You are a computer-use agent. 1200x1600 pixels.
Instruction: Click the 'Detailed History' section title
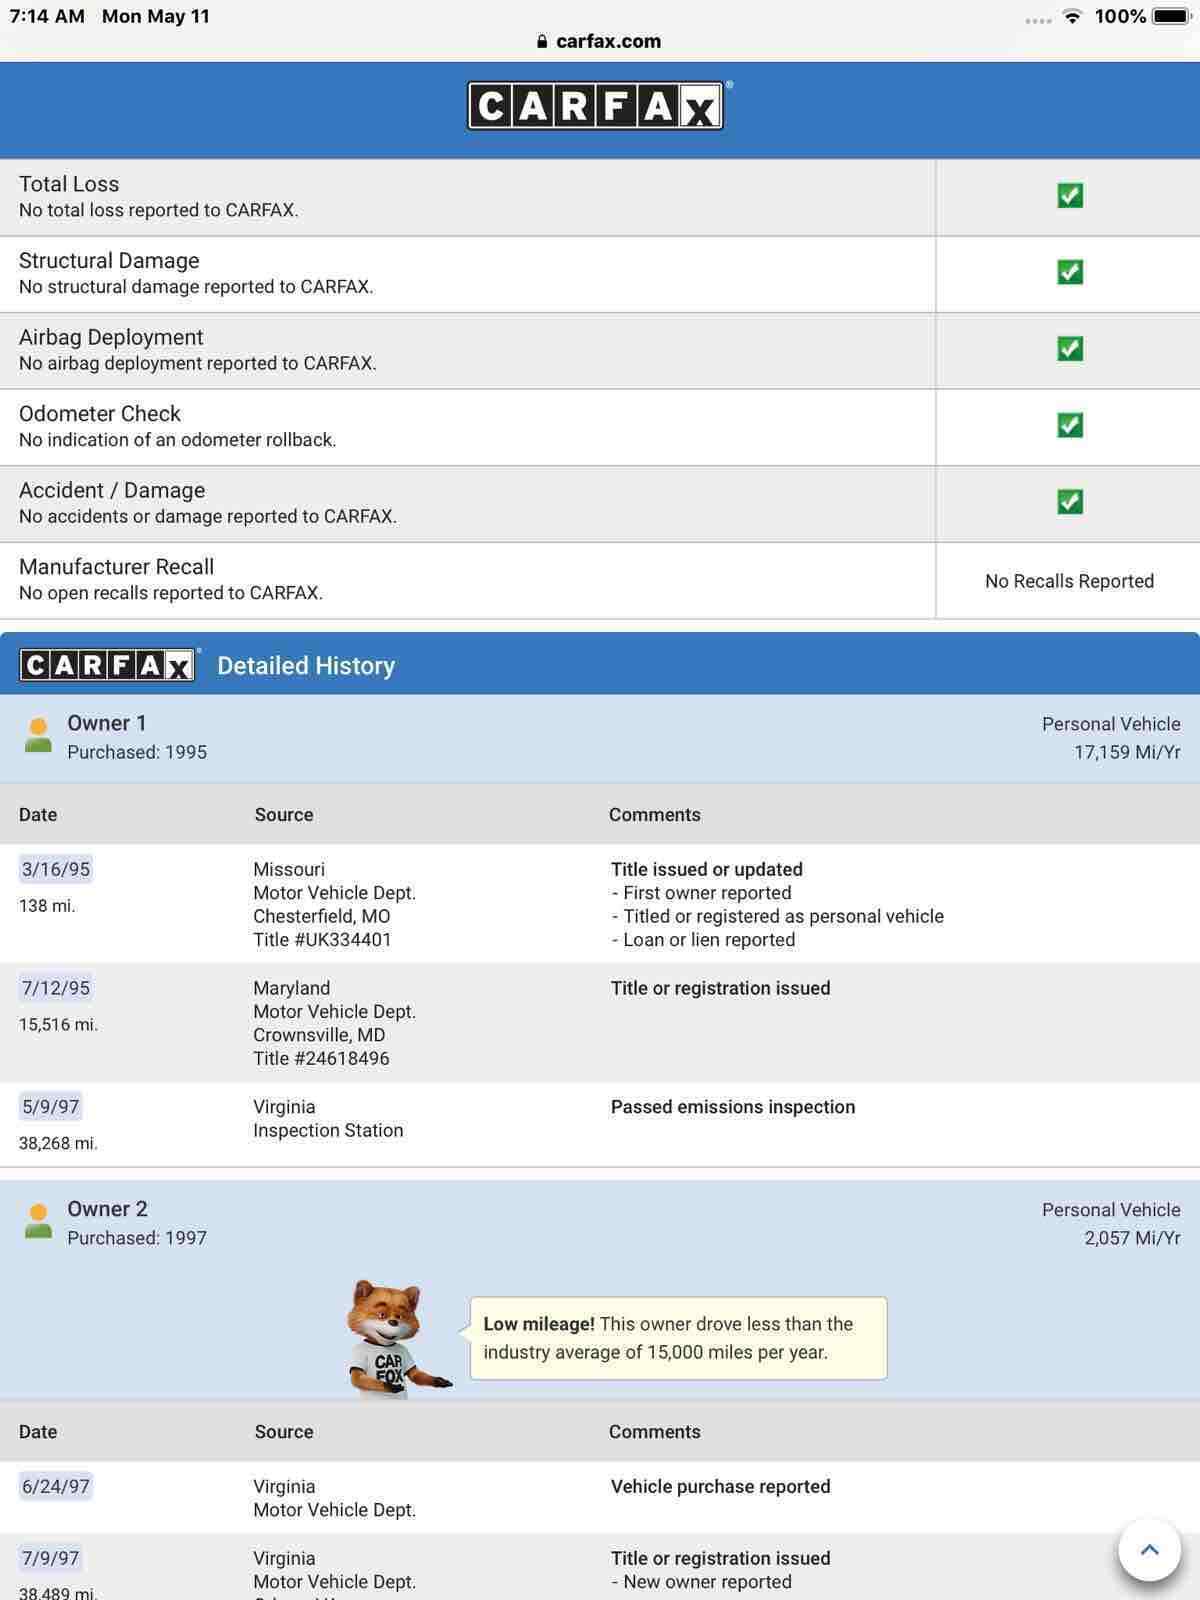click(306, 666)
